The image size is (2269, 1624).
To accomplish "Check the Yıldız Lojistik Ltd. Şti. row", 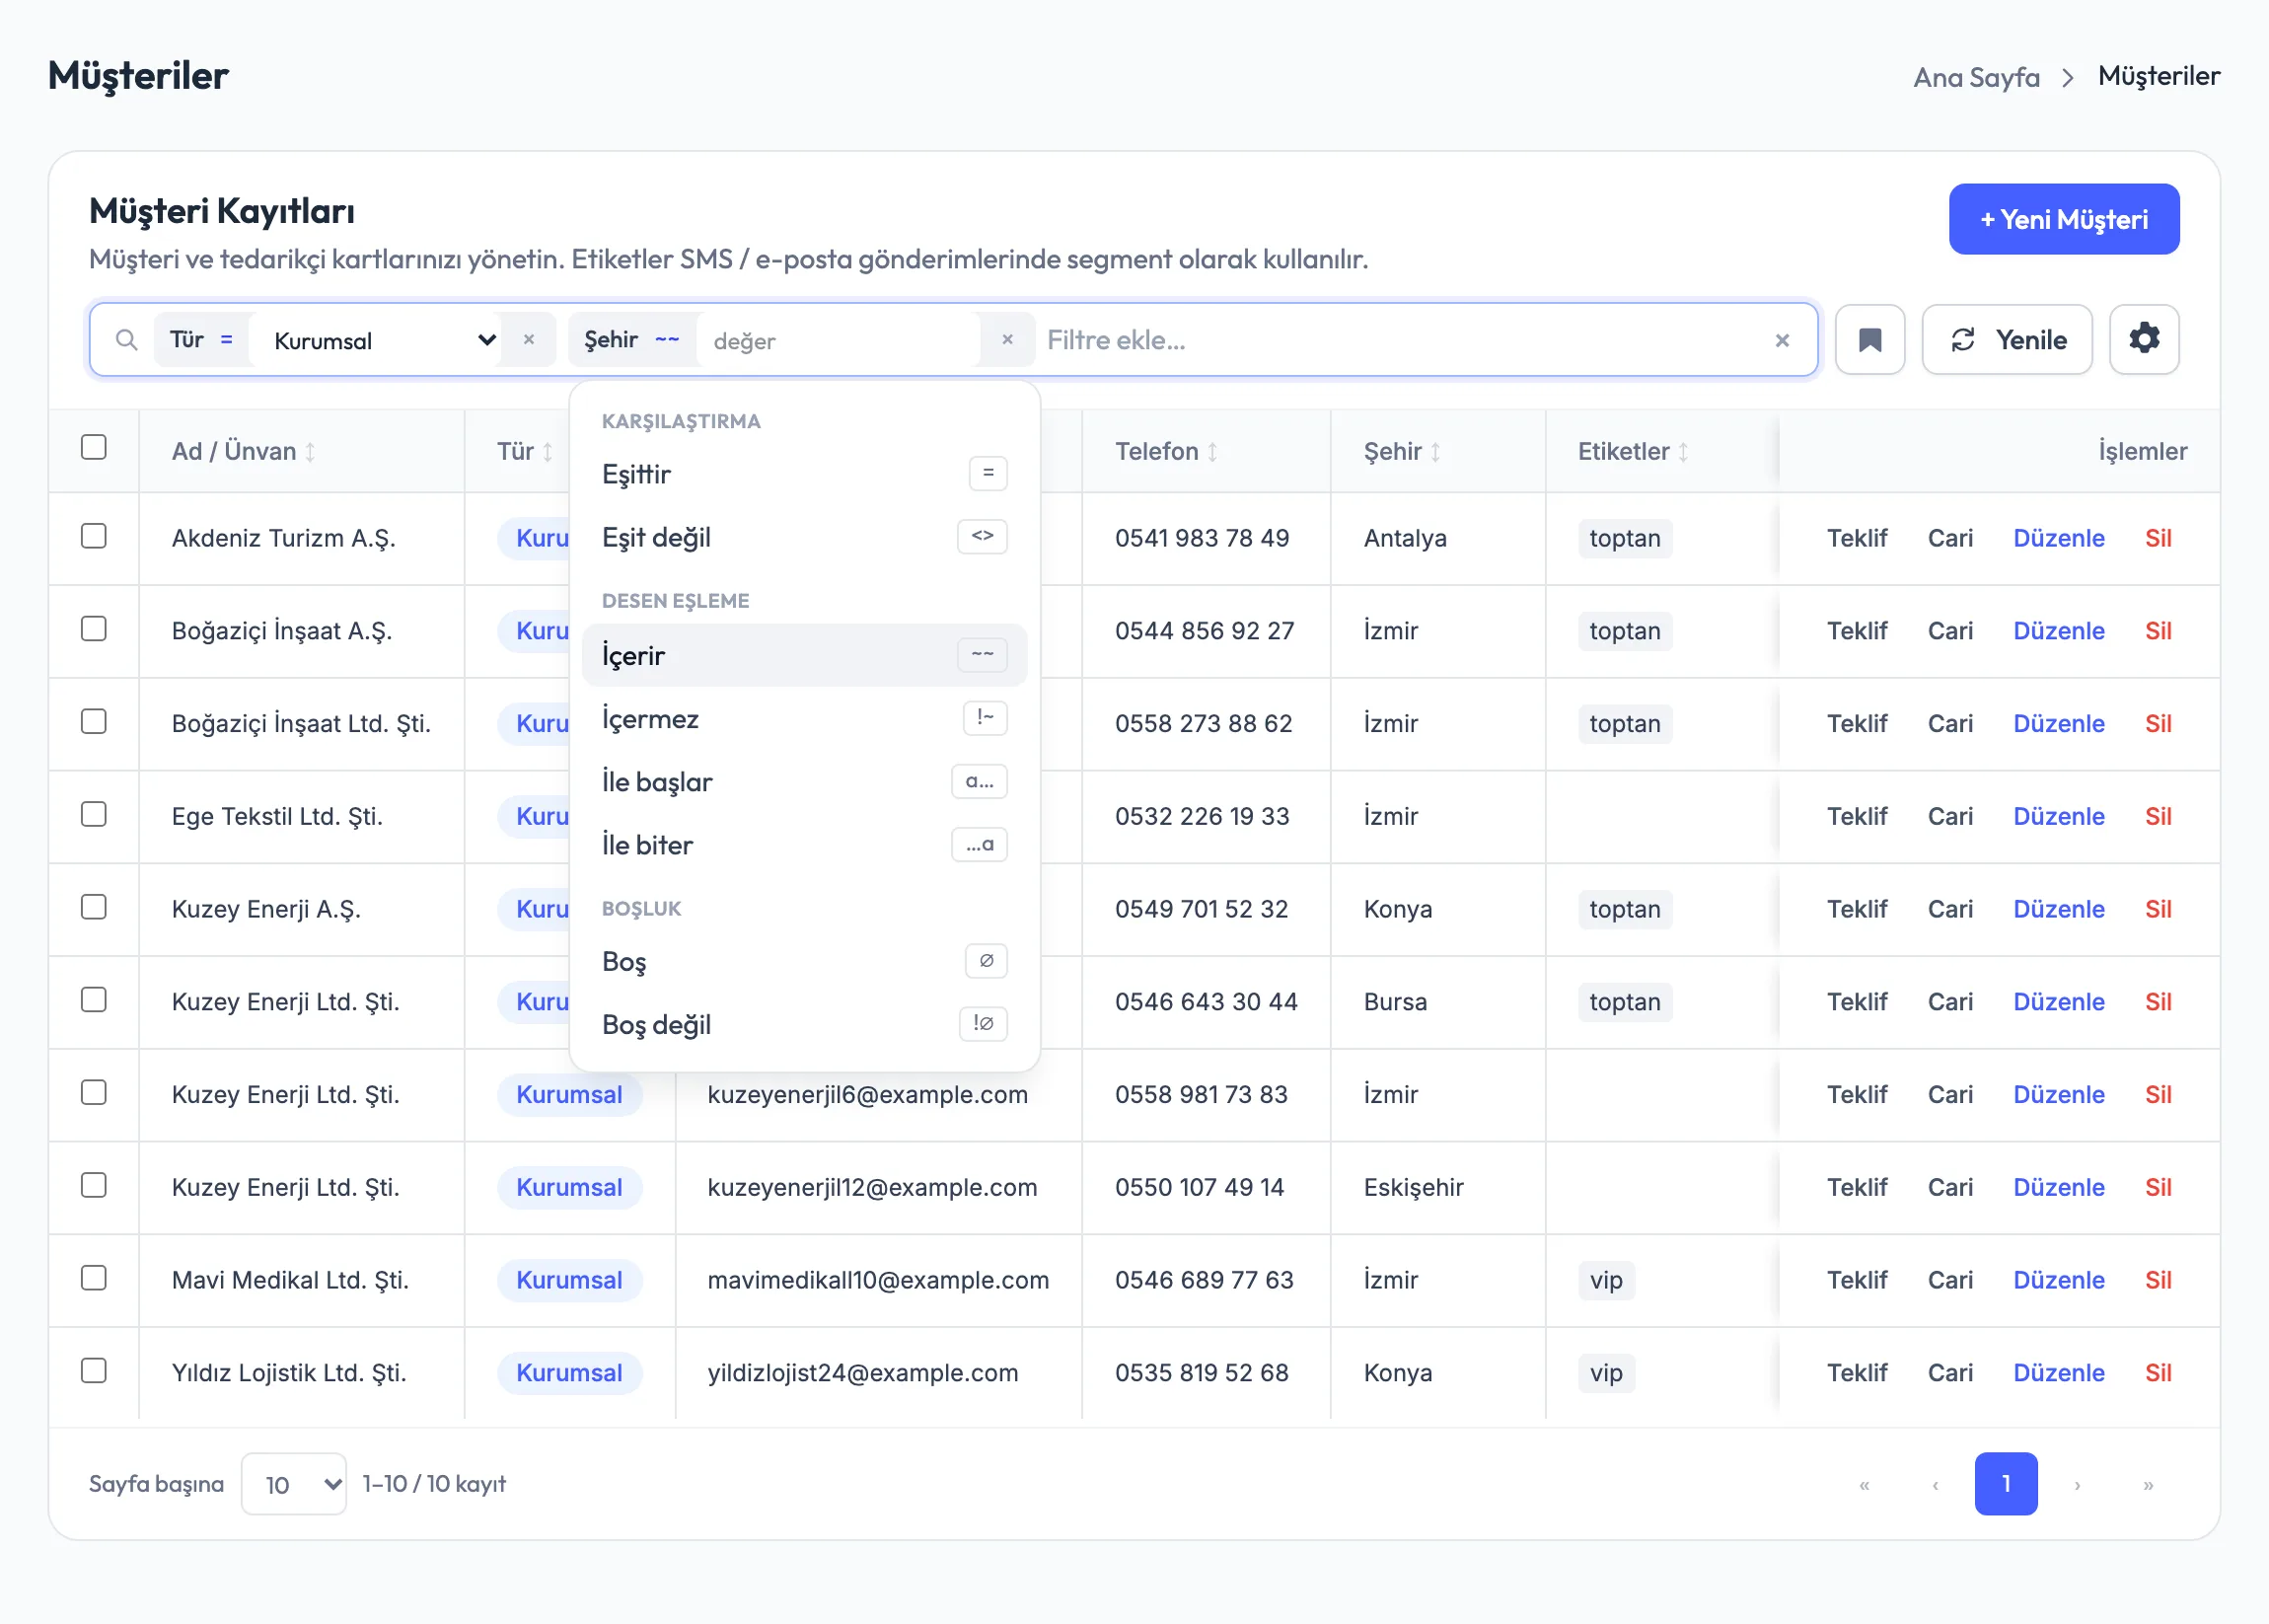I will point(94,1370).
